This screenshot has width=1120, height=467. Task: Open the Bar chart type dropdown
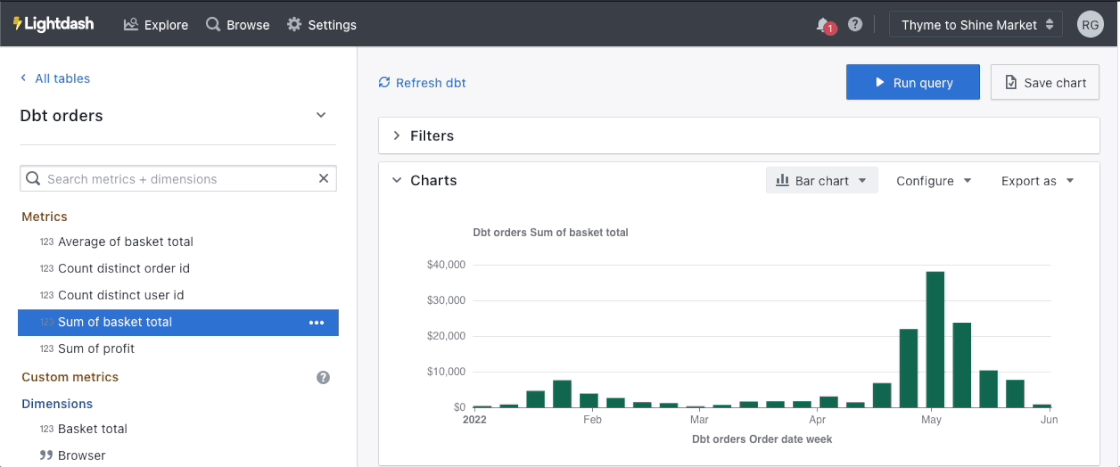click(x=822, y=181)
